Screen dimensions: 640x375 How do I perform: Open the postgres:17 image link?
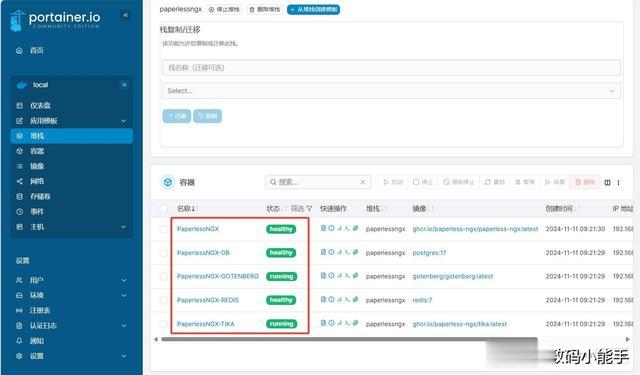point(429,253)
